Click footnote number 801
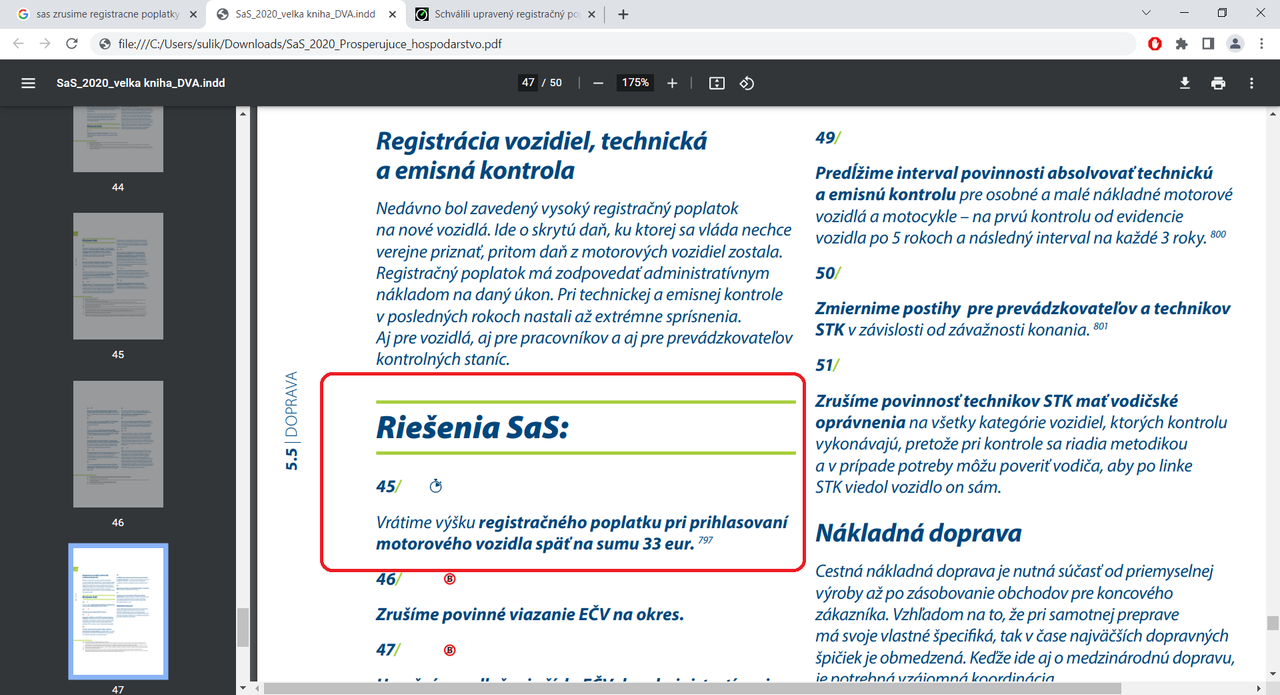 (x=1101, y=325)
